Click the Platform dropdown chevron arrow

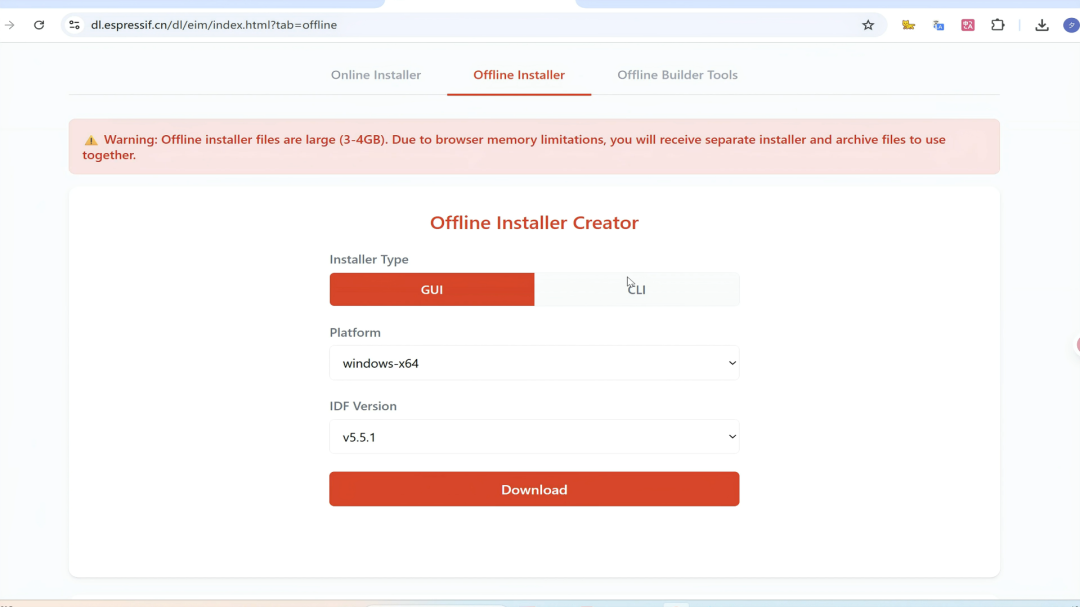click(x=732, y=363)
